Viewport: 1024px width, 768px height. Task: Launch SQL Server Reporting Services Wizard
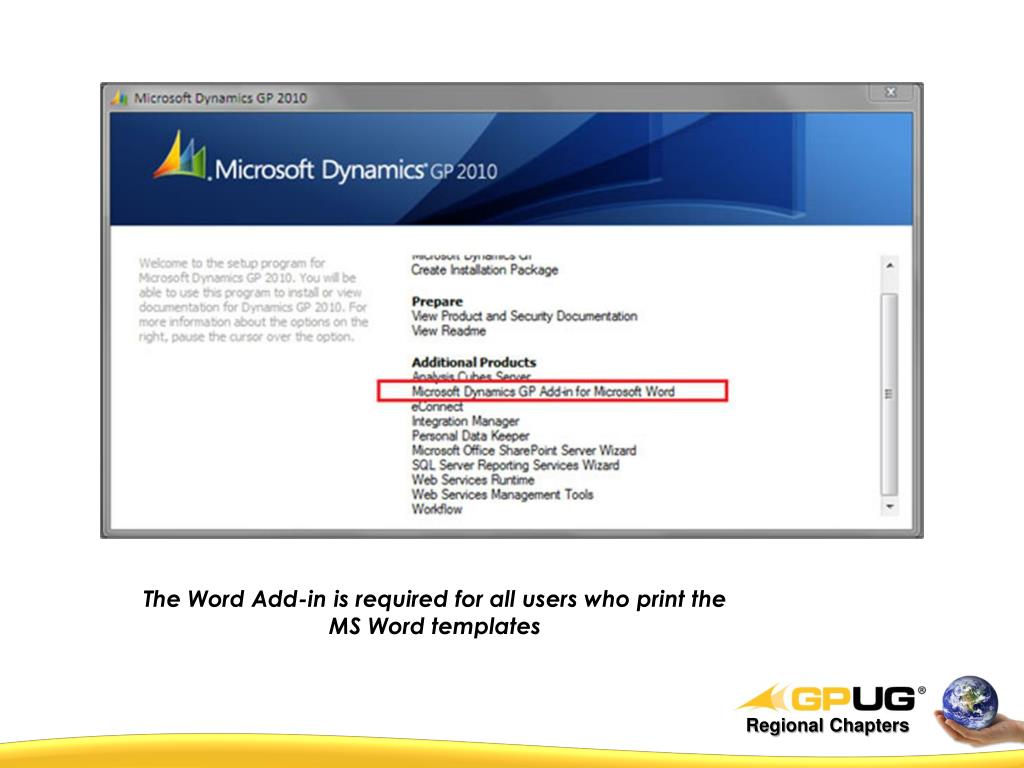click(x=515, y=465)
